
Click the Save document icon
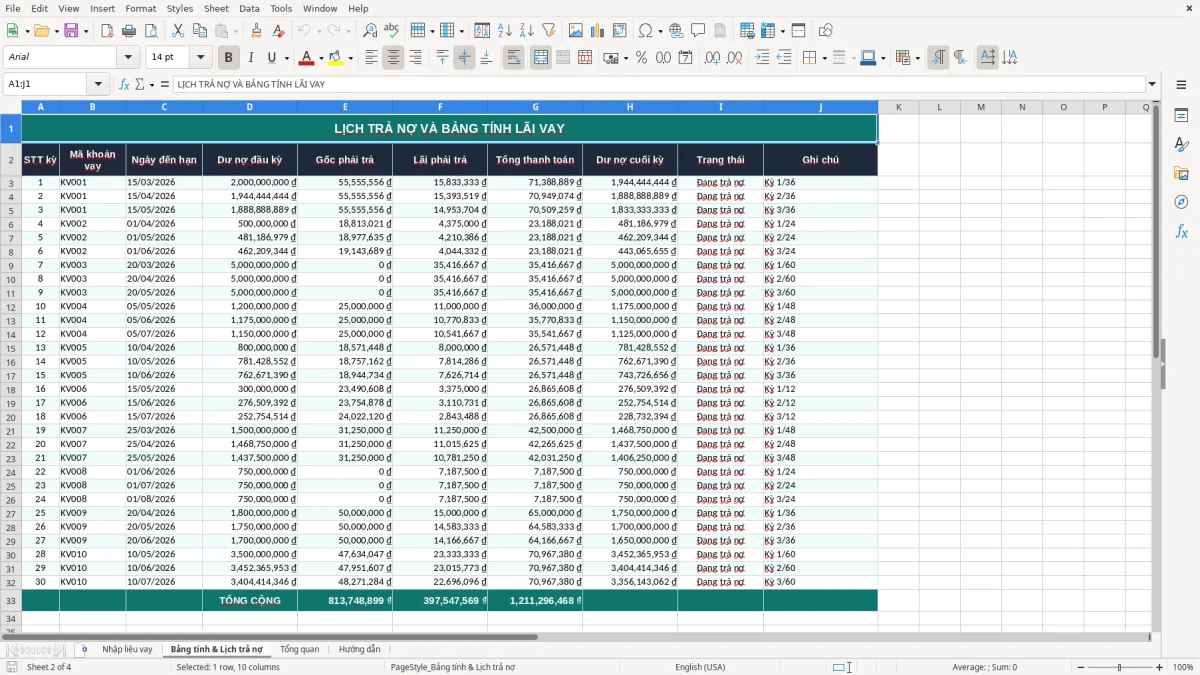click(x=71, y=31)
